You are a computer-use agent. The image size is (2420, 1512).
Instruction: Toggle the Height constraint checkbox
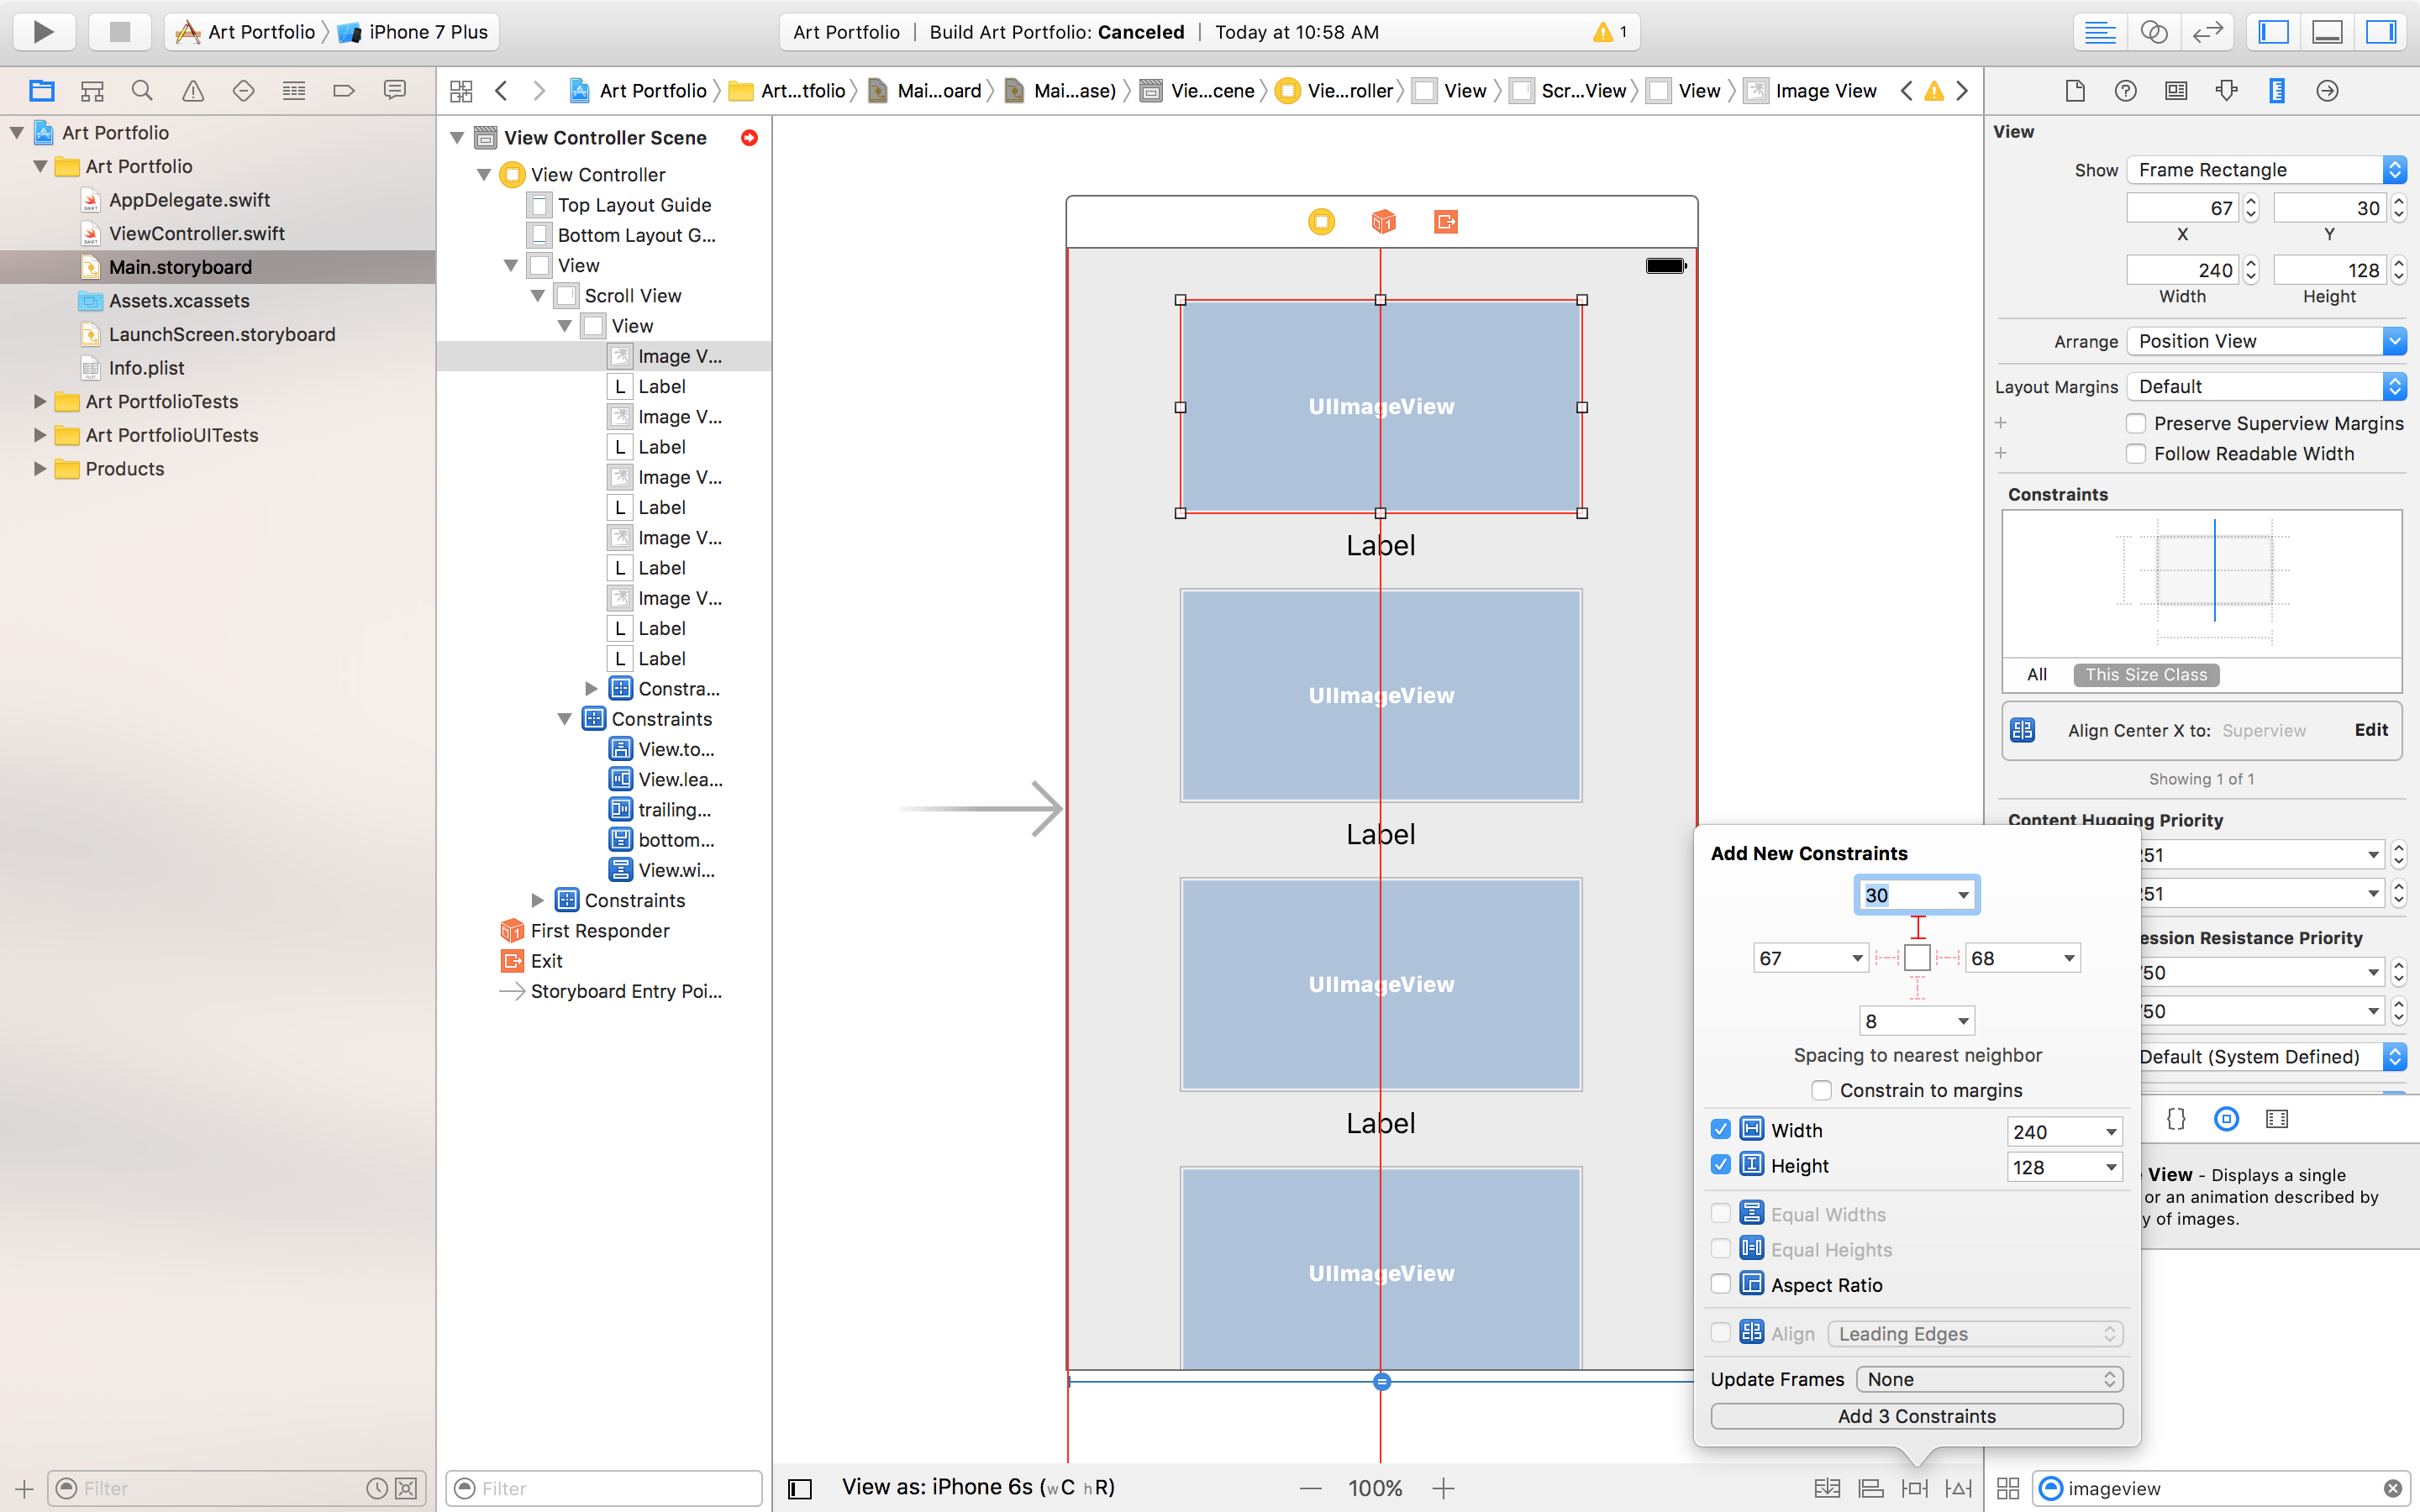click(x=1722, y=1165)
